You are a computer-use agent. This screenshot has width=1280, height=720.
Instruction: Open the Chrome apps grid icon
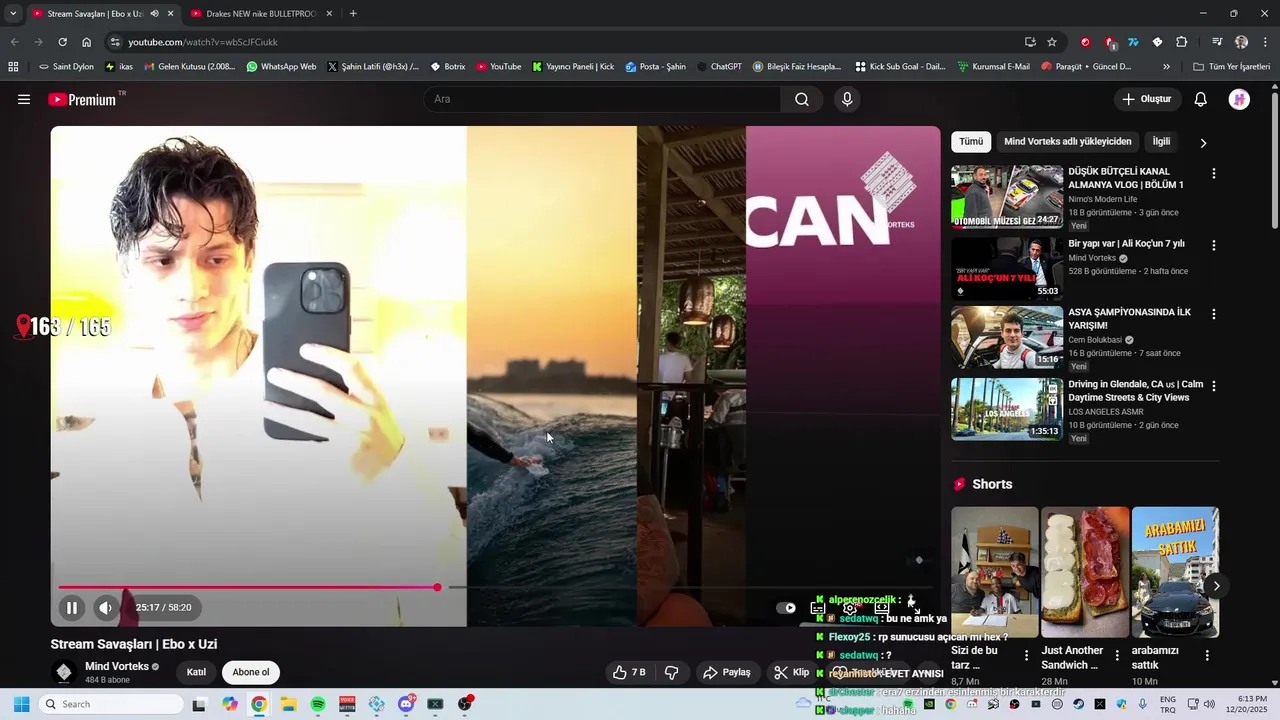pyautogui.click(x=13, y=67)
